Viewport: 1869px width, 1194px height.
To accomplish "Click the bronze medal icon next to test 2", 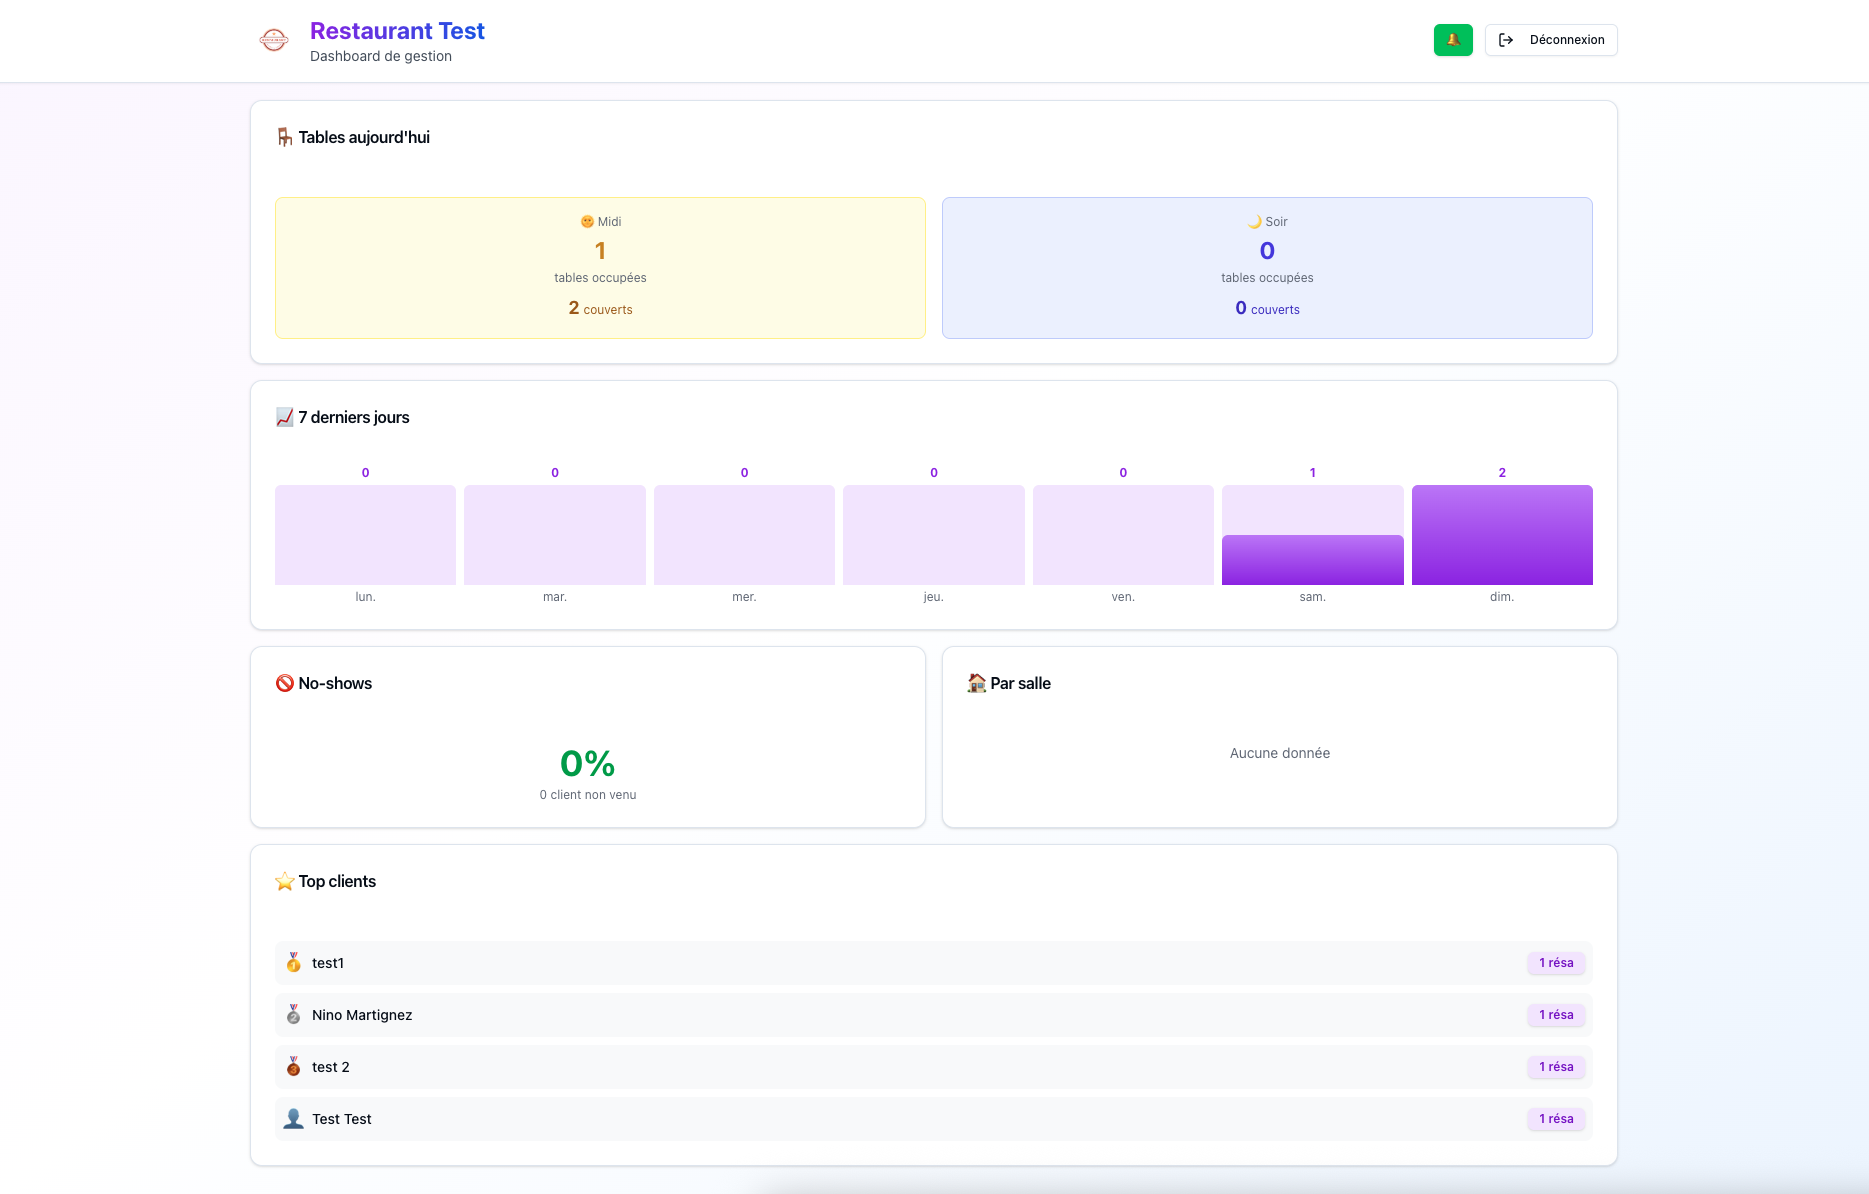I will coord(293,1067).
